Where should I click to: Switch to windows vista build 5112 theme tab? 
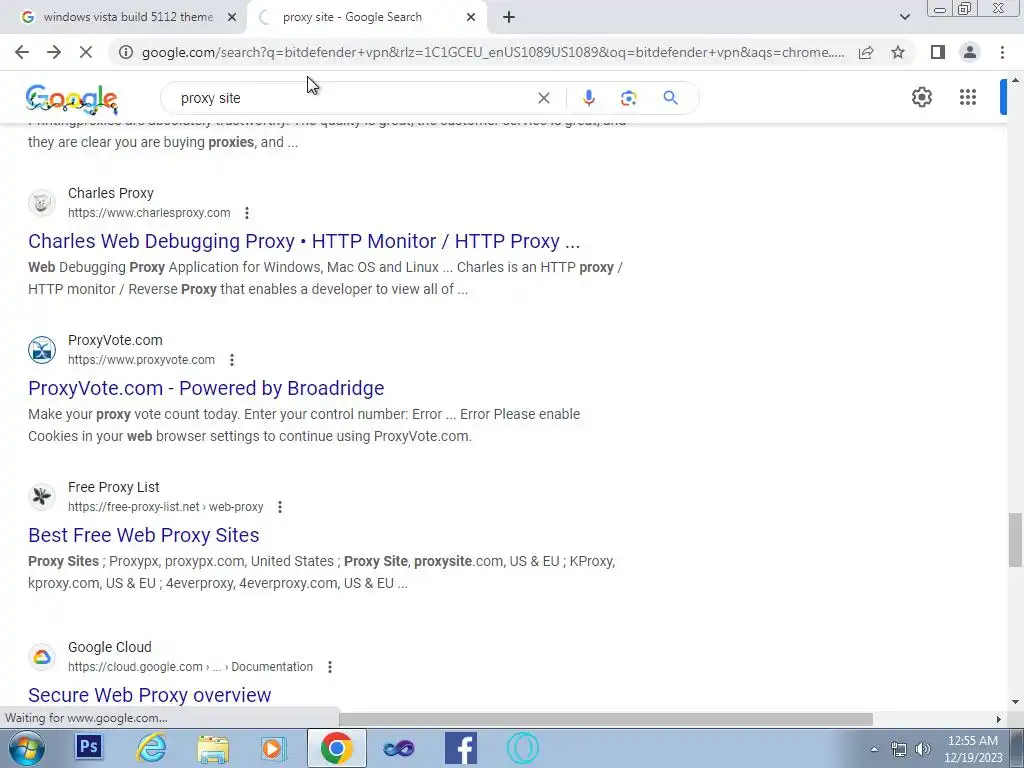(123, 18)
